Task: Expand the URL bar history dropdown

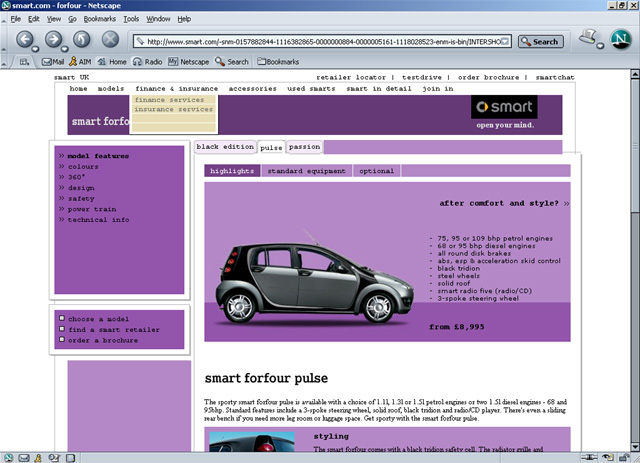Action: tap(505, 41)
